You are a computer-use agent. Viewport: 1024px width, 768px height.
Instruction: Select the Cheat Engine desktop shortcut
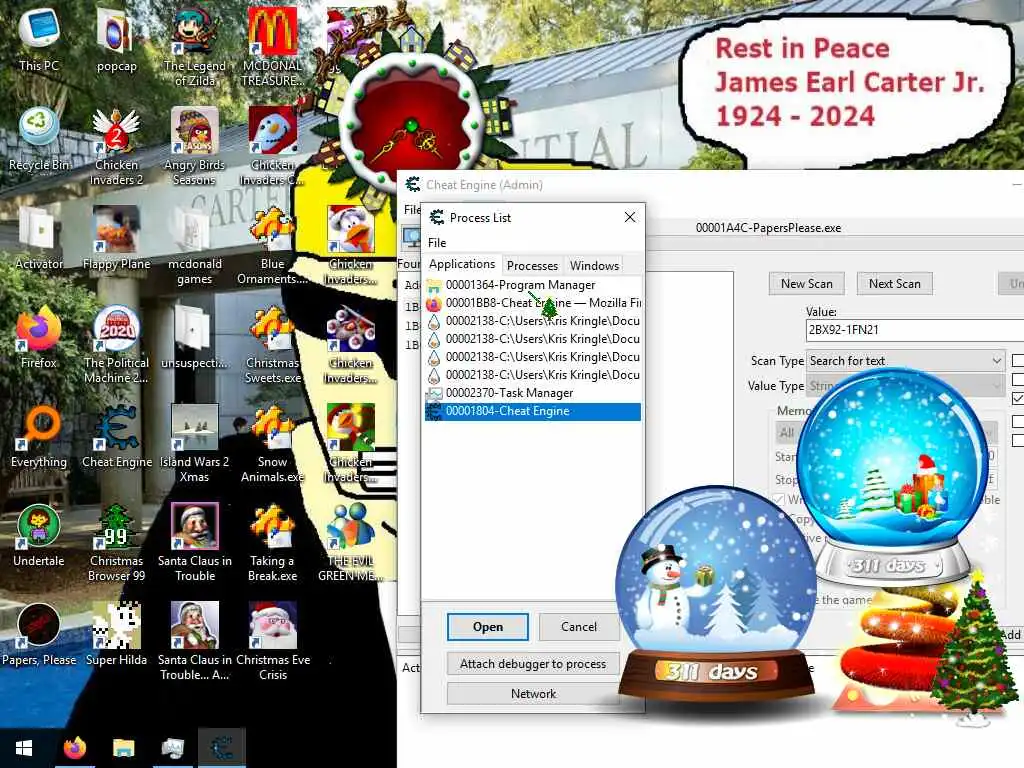click(x=116, y=436)
